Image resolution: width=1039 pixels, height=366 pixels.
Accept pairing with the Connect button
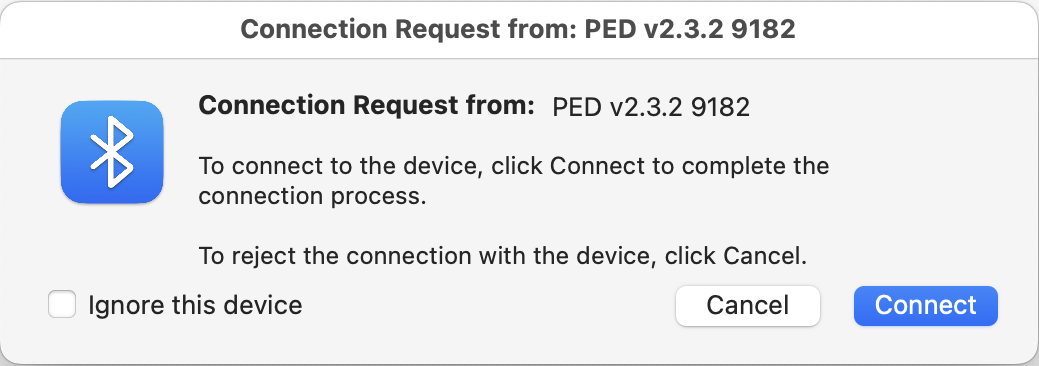point(926,306)
